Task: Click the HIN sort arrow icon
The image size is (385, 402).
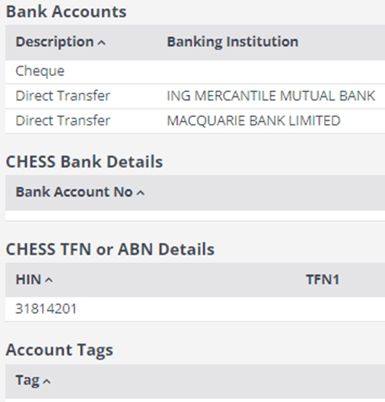Action: pyautogui.click(x=49, y=280)
